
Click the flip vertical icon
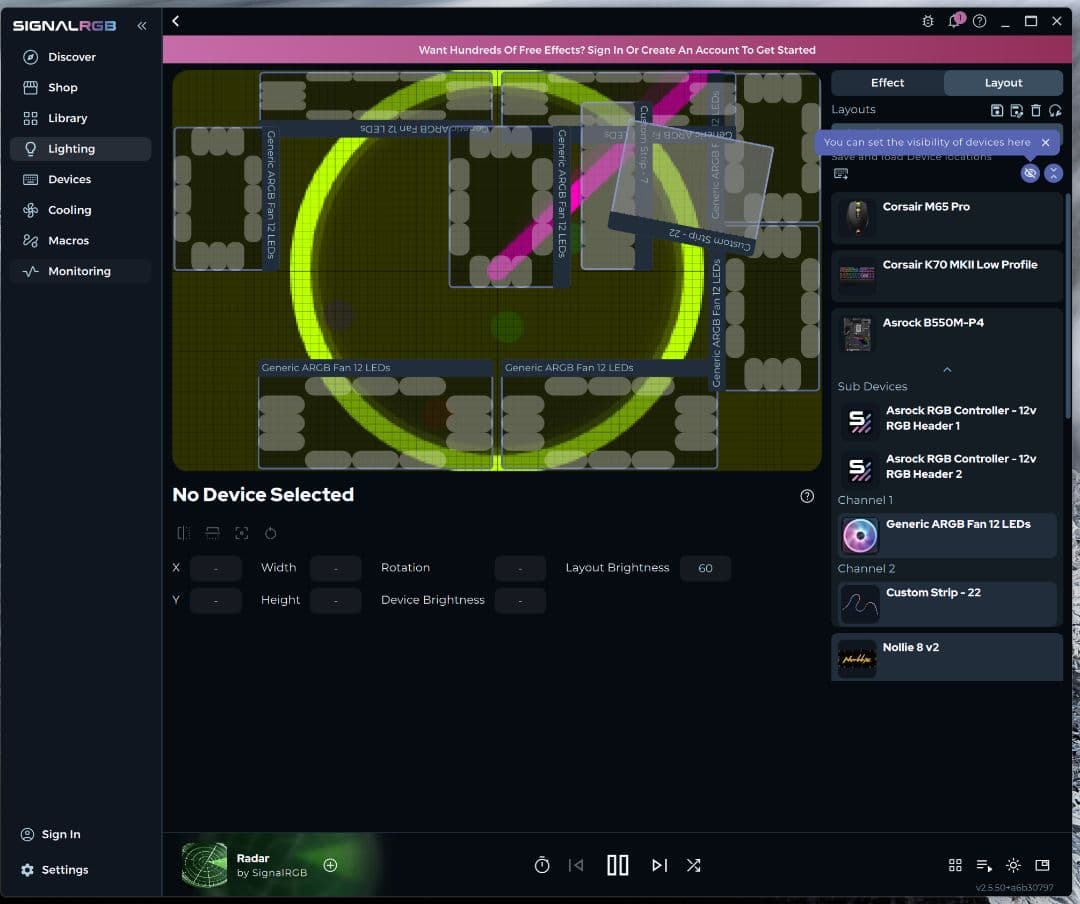212,533
